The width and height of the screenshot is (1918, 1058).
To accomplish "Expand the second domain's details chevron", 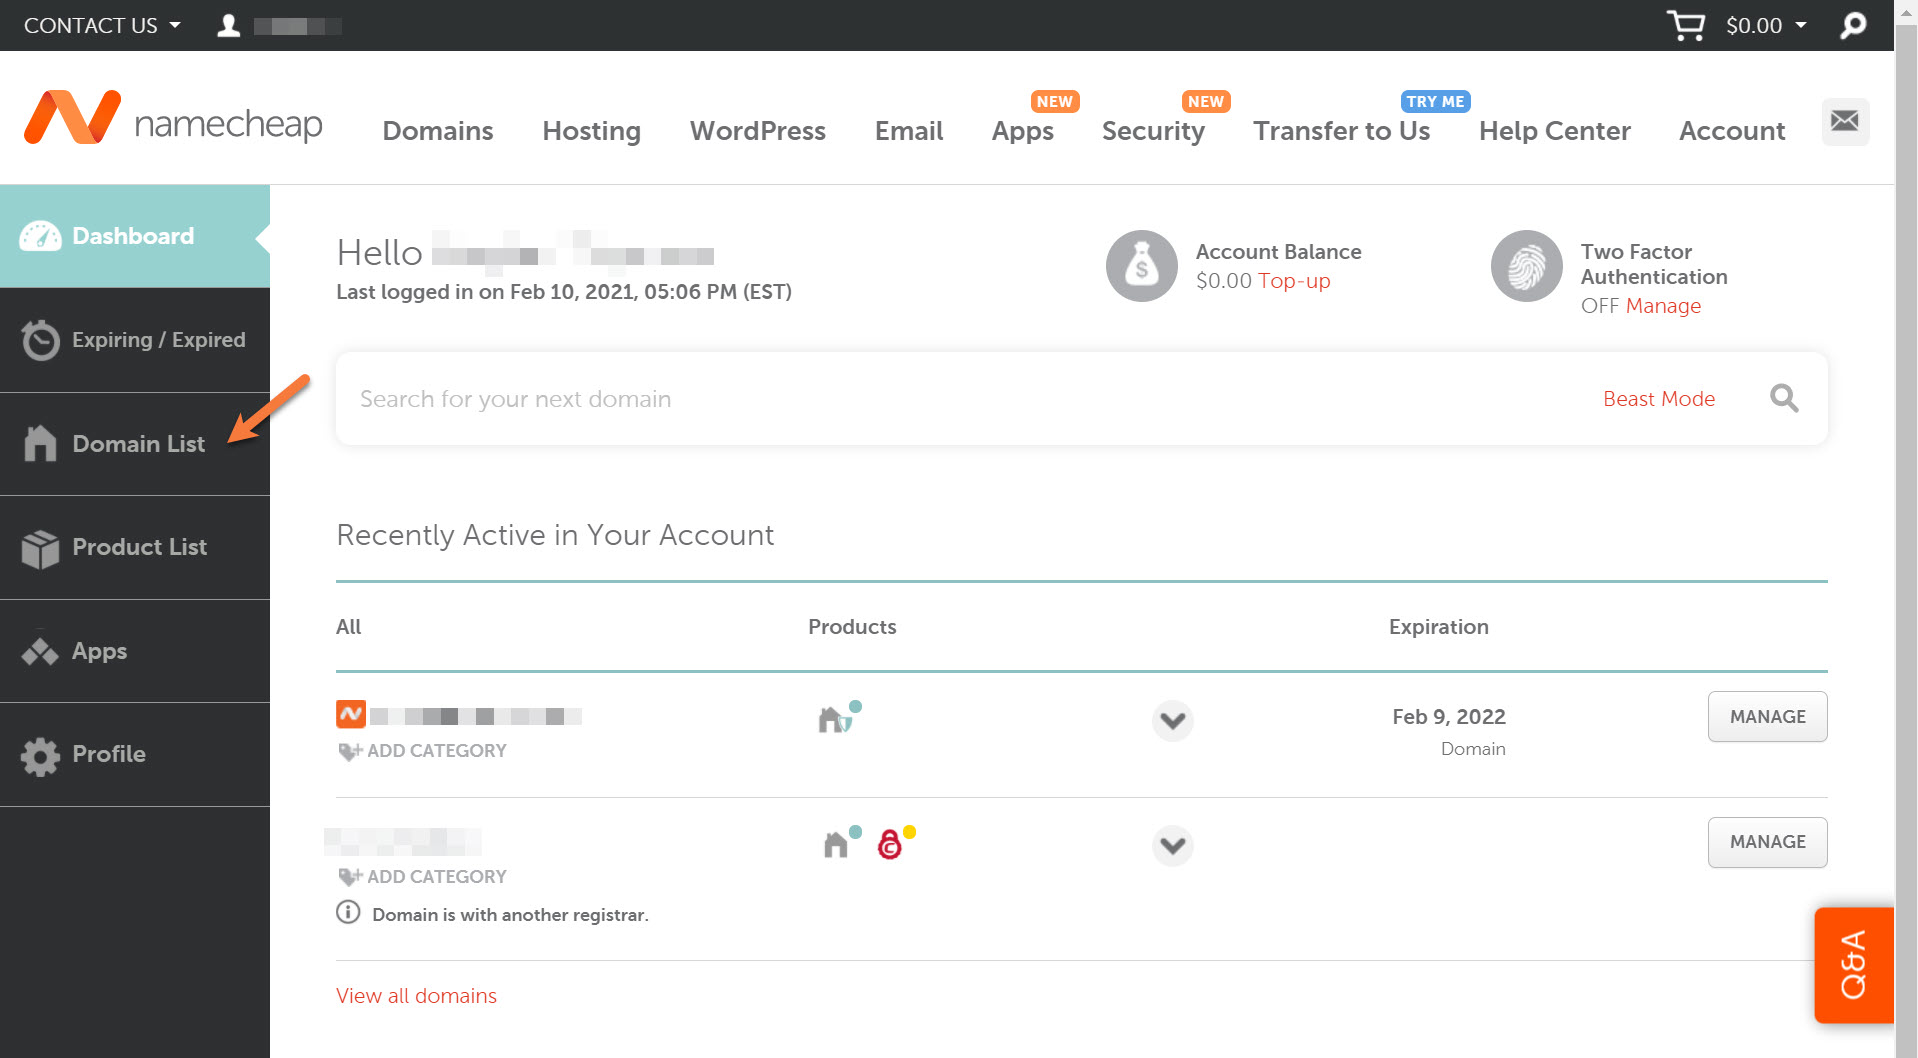I will (x=1172, y=845).
